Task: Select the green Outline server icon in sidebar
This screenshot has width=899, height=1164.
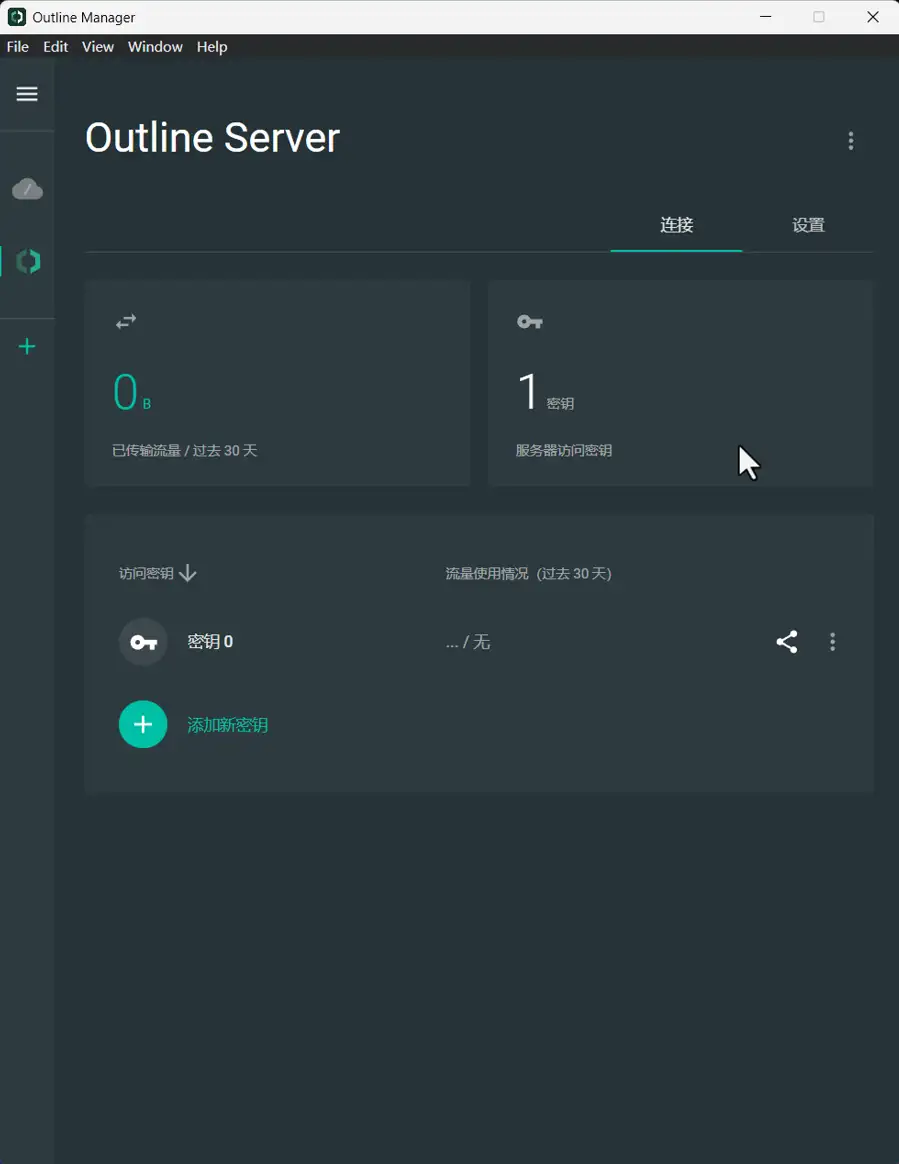Action: click(x=28, y=261)
